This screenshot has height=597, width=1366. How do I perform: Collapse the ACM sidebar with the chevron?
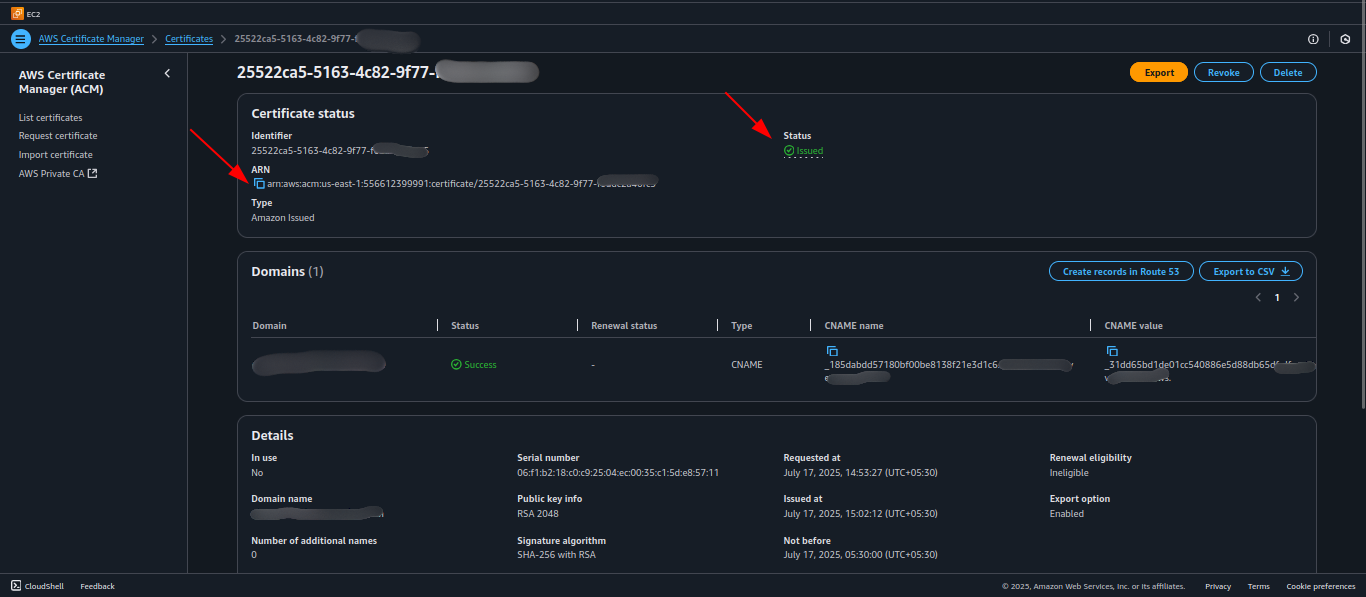(x=167, y=73)
